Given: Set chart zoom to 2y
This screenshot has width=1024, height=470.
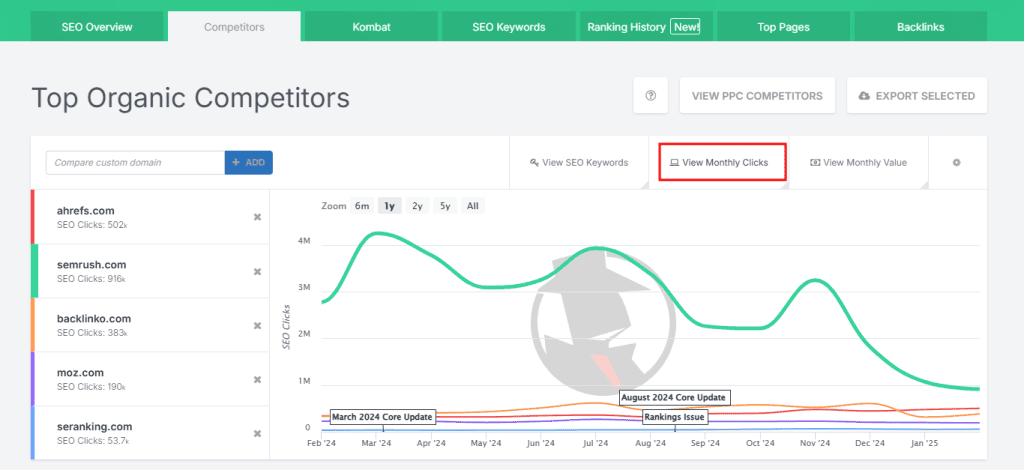Looking at the screenshot, I should click(x=417, y=206).
